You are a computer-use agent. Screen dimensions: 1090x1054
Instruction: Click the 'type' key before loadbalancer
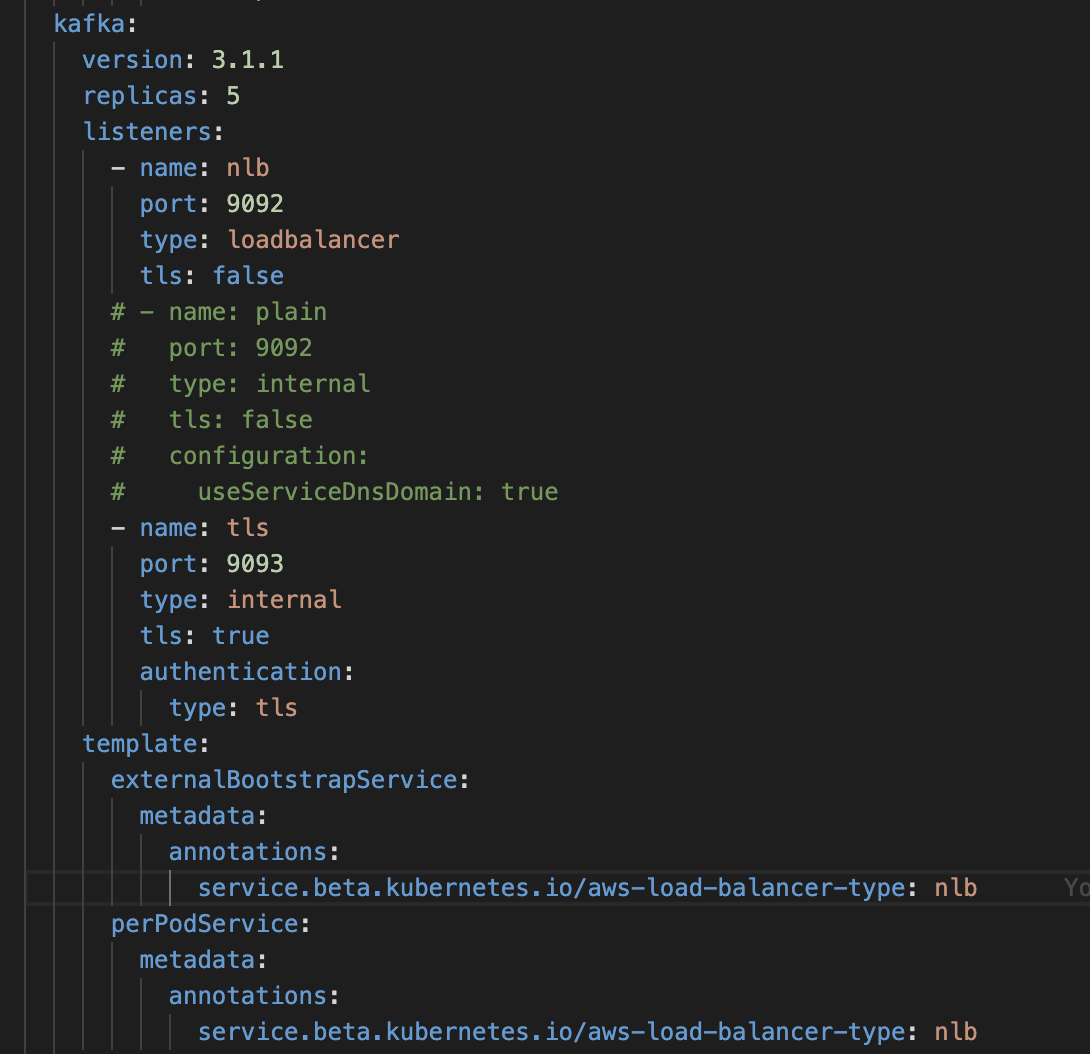pyautogui.click(x=169, y=240)
